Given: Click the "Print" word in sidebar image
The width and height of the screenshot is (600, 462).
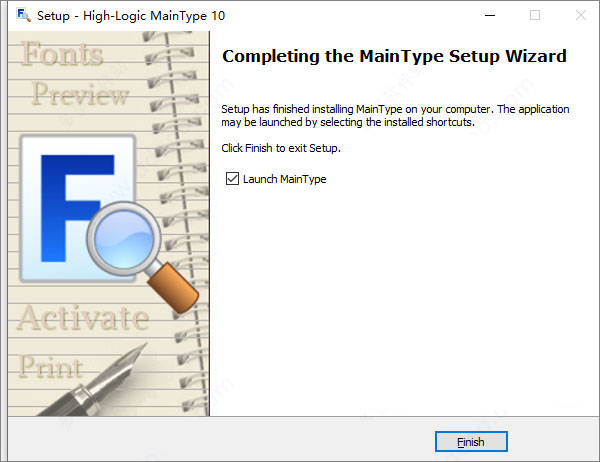Looking at the screenshot, I should pos(51,366).
